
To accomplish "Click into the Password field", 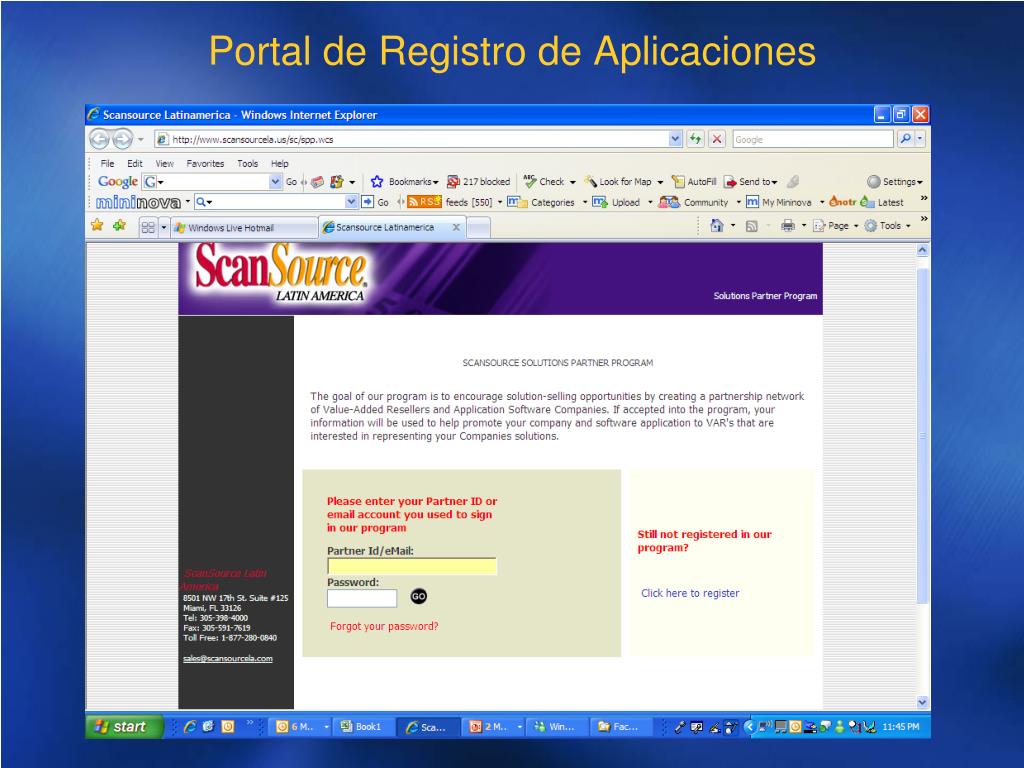I will [x=362, y=598].
